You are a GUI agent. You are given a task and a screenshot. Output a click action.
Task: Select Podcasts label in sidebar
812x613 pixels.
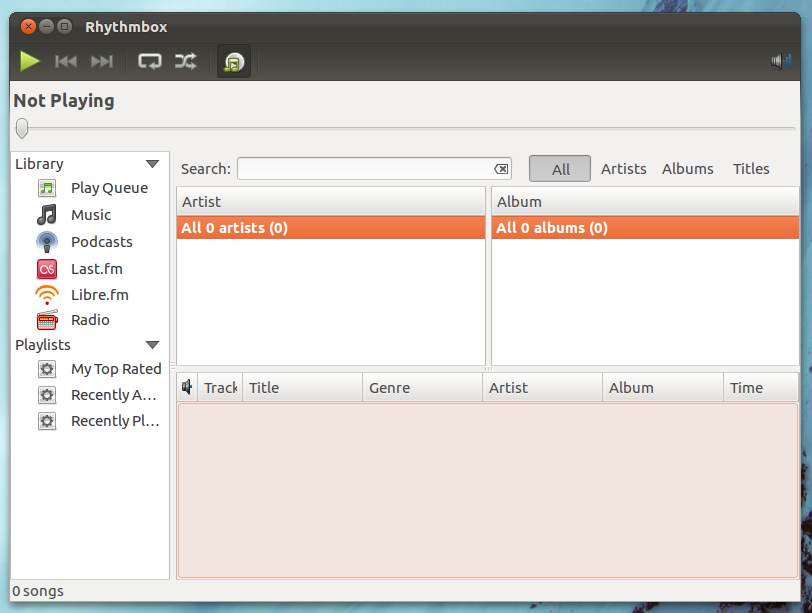[x=102, y=242]
